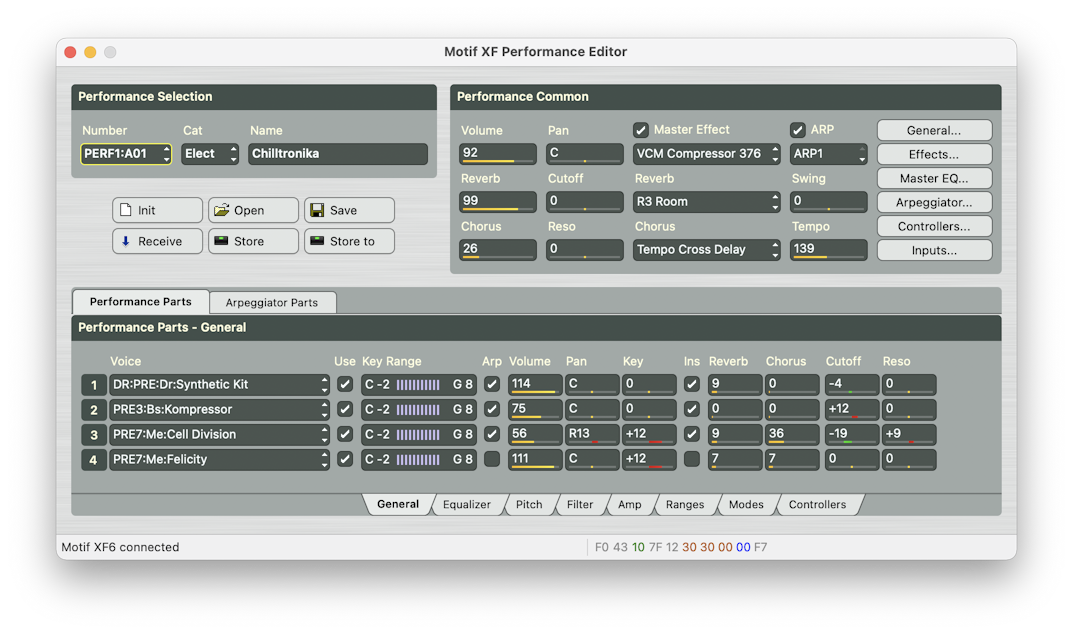Click the Controllers... button in Performance Common

pyautogui.click(x=934, y=226)
